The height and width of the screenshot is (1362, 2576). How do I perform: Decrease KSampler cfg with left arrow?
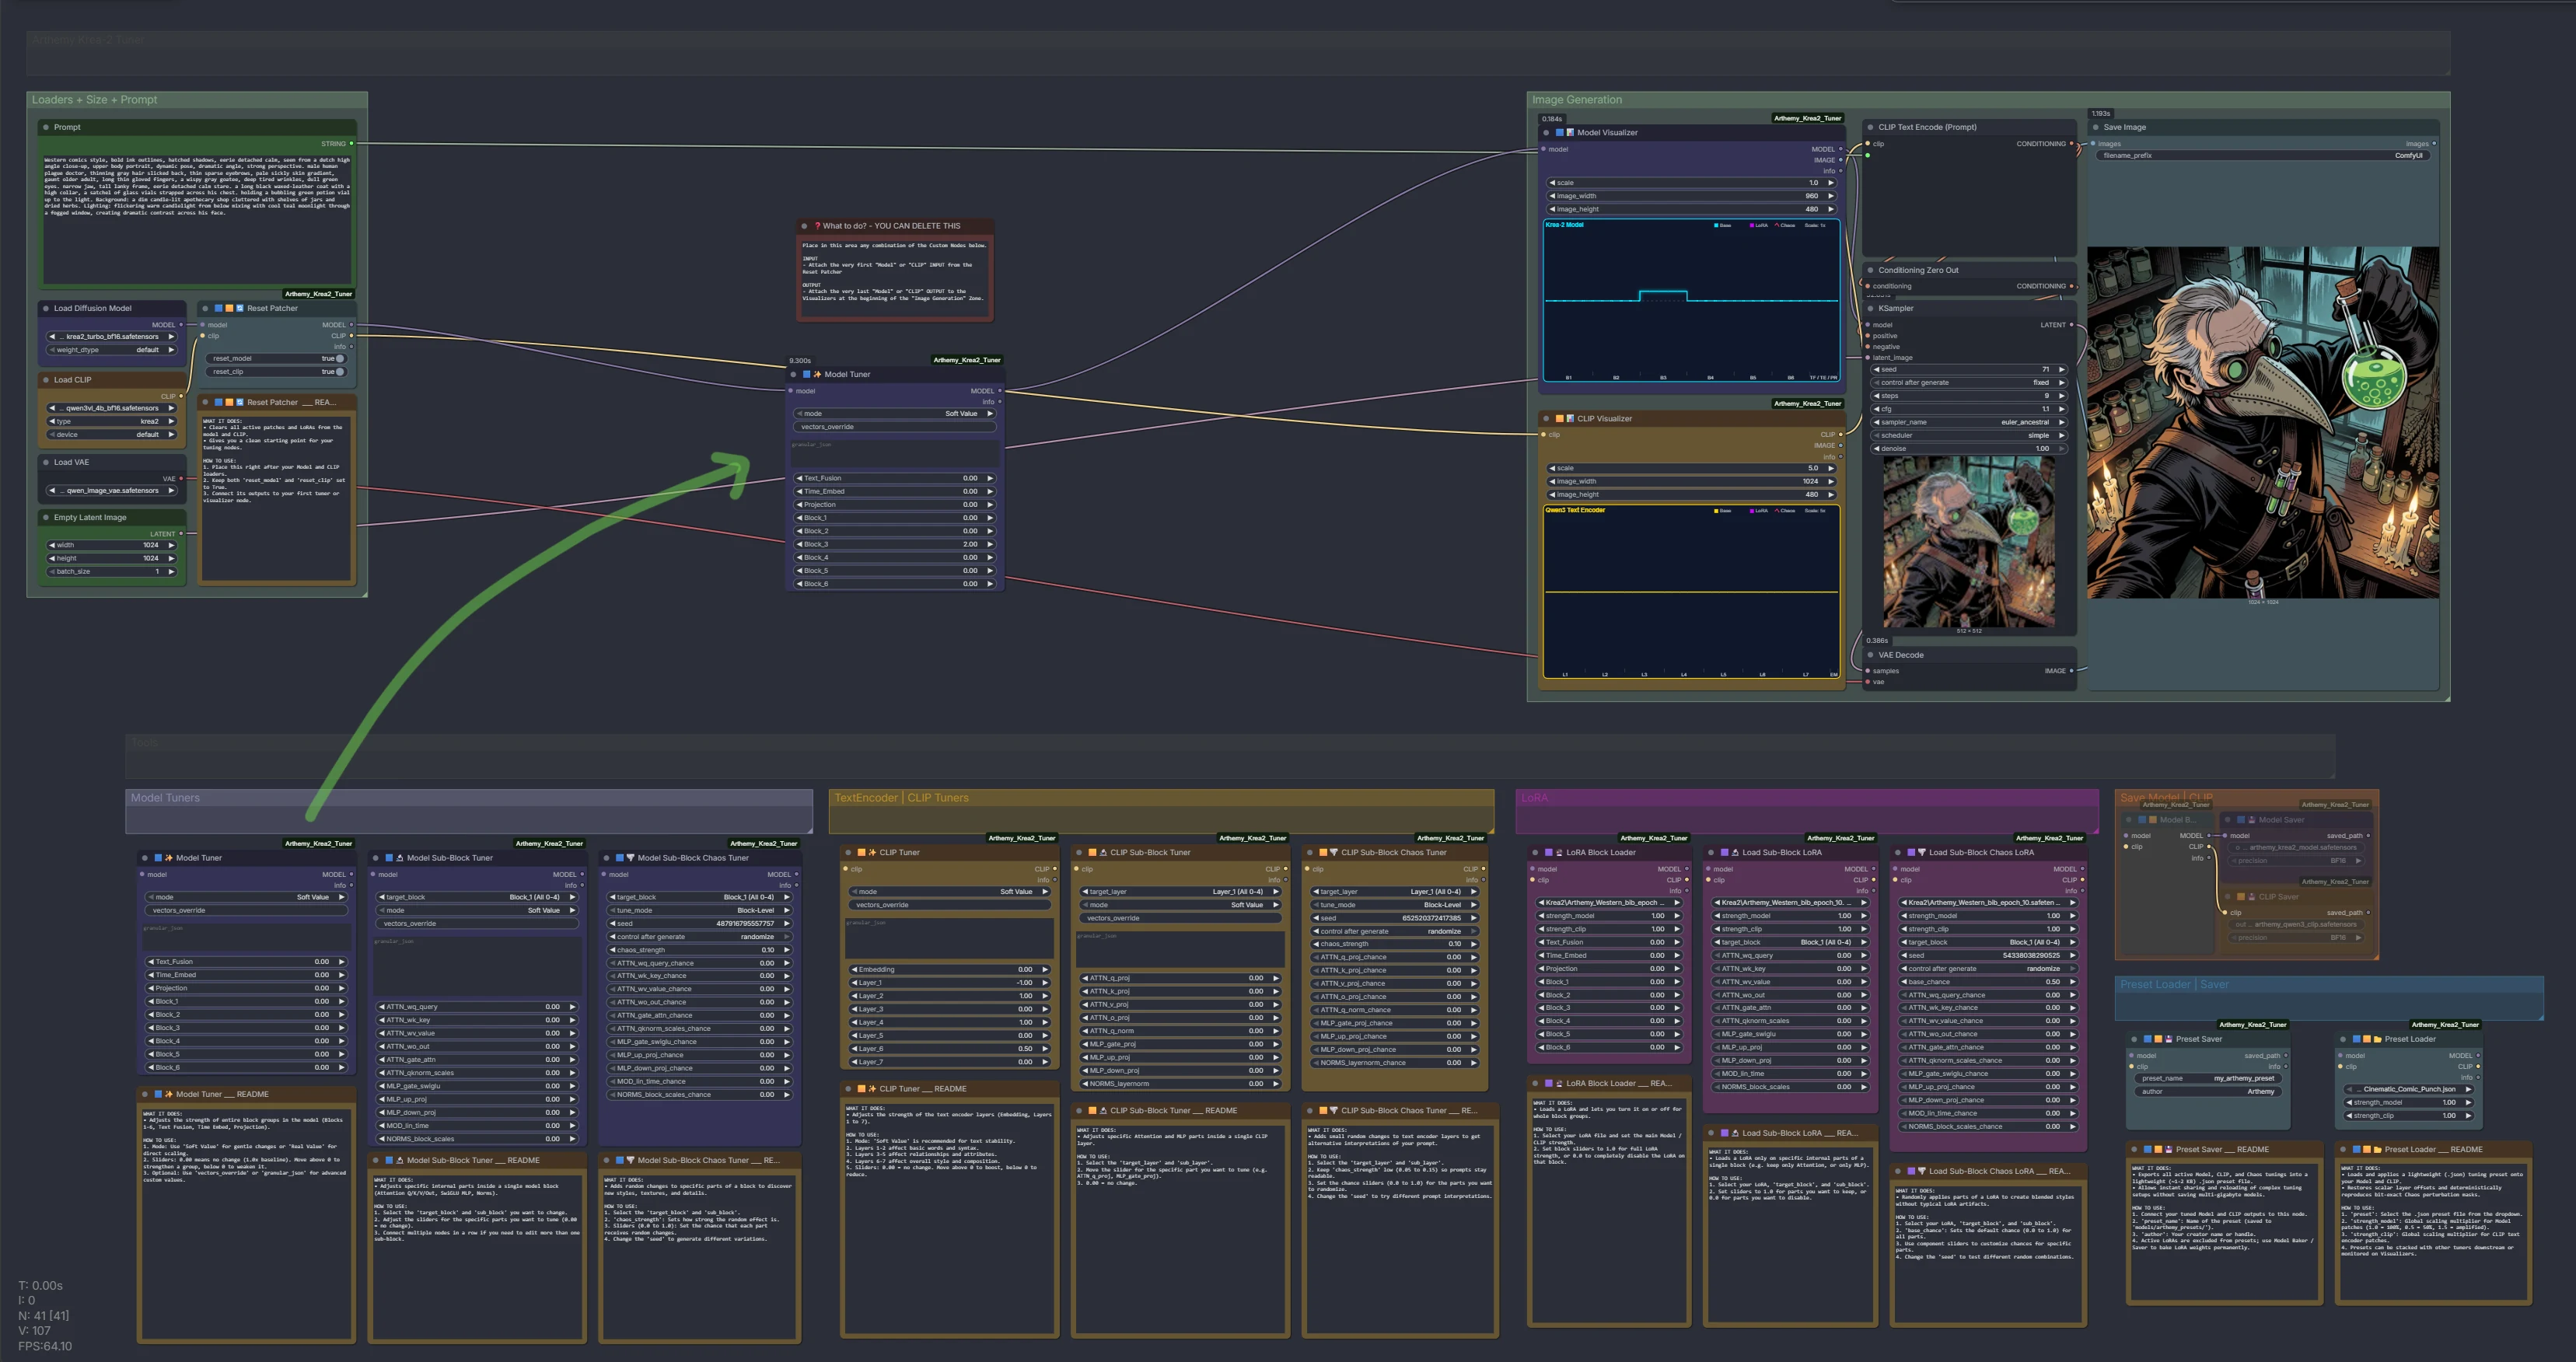(1877, 409)
